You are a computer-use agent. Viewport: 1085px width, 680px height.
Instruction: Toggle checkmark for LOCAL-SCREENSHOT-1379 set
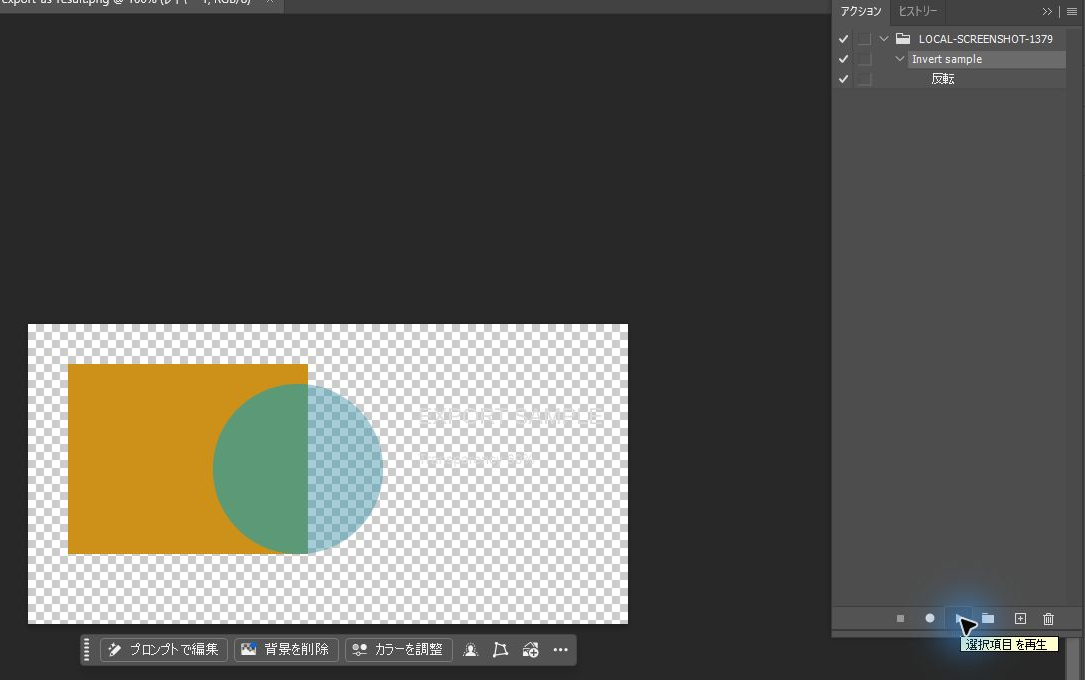click(x=844, y=39)
